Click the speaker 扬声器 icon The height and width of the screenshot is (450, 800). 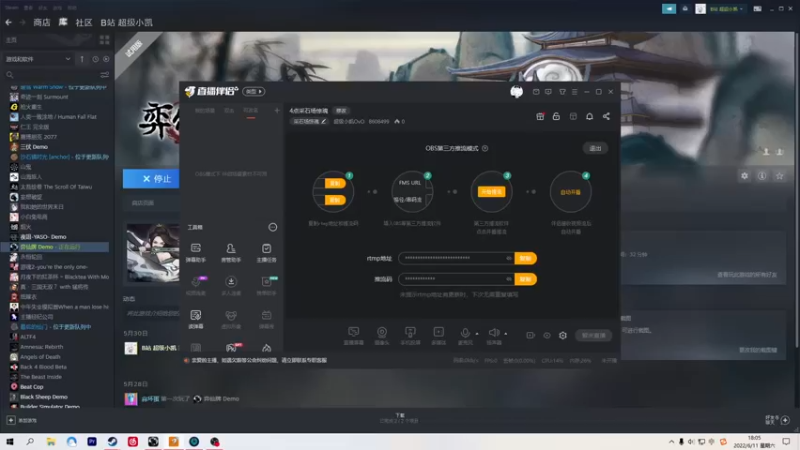pyautogui.click(x=494, y=334)
